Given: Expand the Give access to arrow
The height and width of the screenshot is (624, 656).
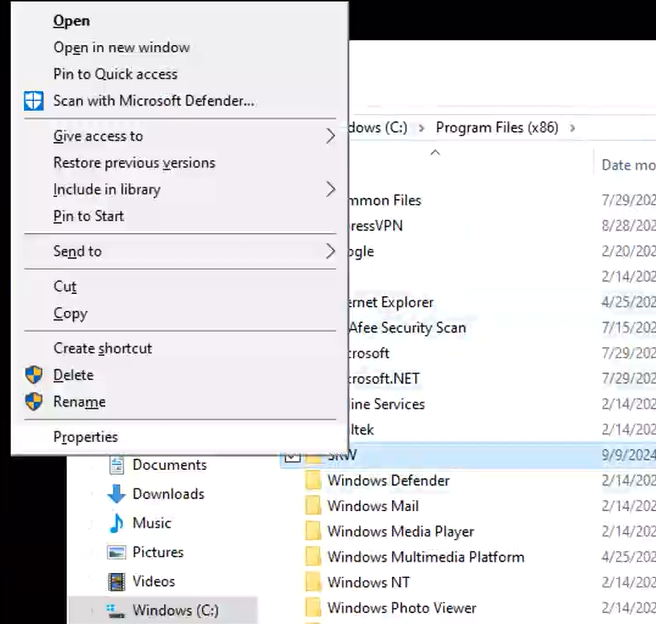Looking at the screenshot, I should coord(331,136).
